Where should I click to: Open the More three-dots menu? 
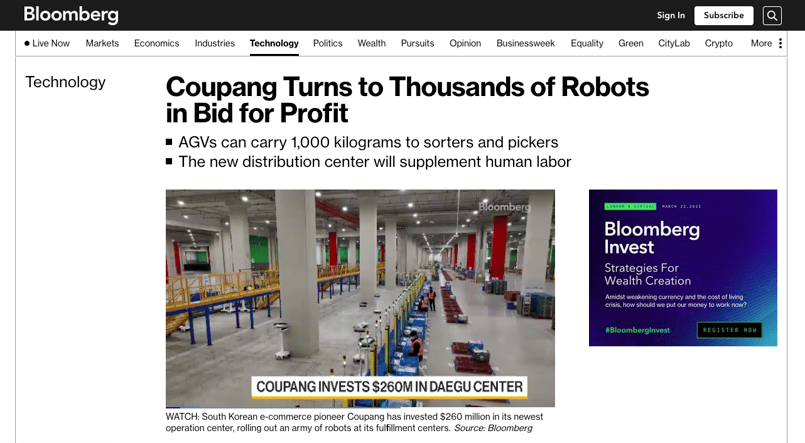780,43
